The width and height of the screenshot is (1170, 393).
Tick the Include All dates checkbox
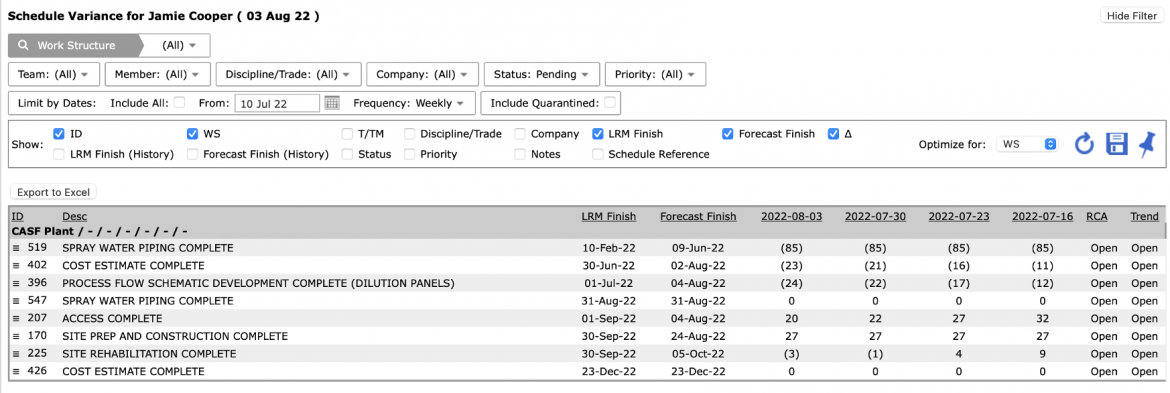pos(179,102)
